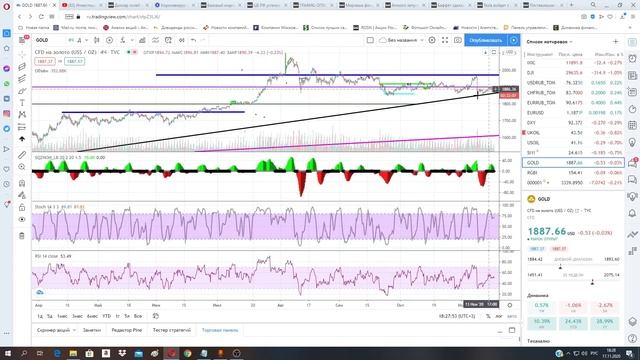Switch to the YTD time range

pos(107,316)
